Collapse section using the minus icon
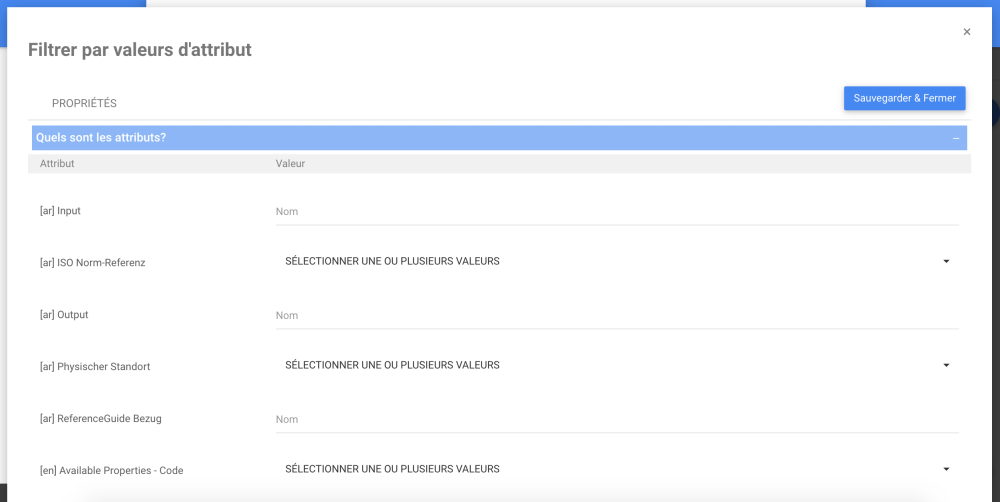Image resolution: width=1000 pixels, height=502 pixels. [x=956, y=138]
